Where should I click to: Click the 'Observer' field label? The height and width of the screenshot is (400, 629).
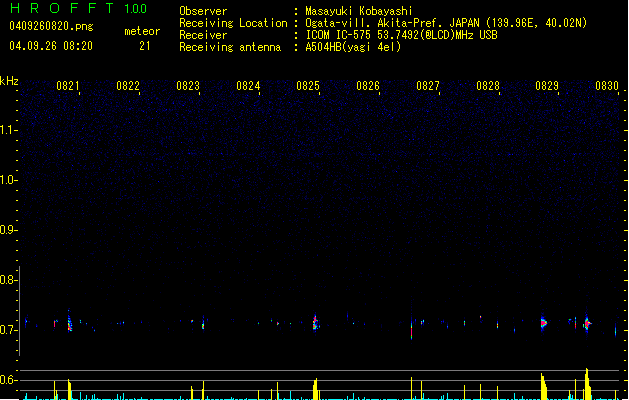[203, 11]
